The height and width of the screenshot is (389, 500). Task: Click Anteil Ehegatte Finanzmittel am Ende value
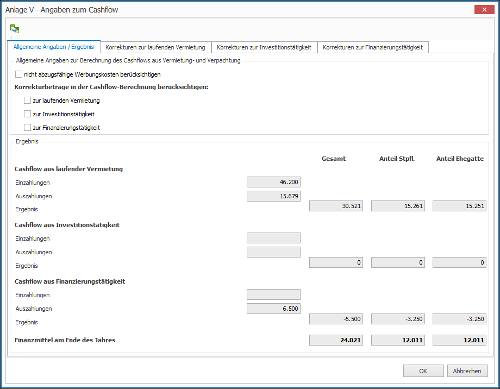pos(459,340)
